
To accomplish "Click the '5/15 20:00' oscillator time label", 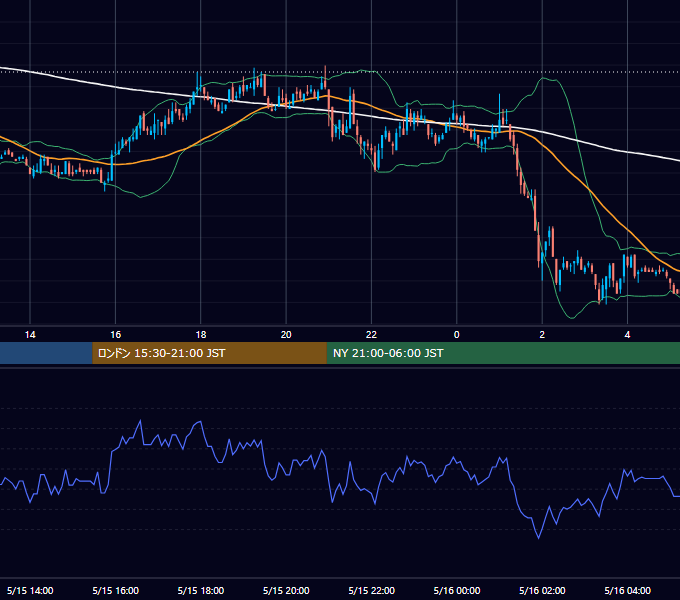I will (286, 591).
